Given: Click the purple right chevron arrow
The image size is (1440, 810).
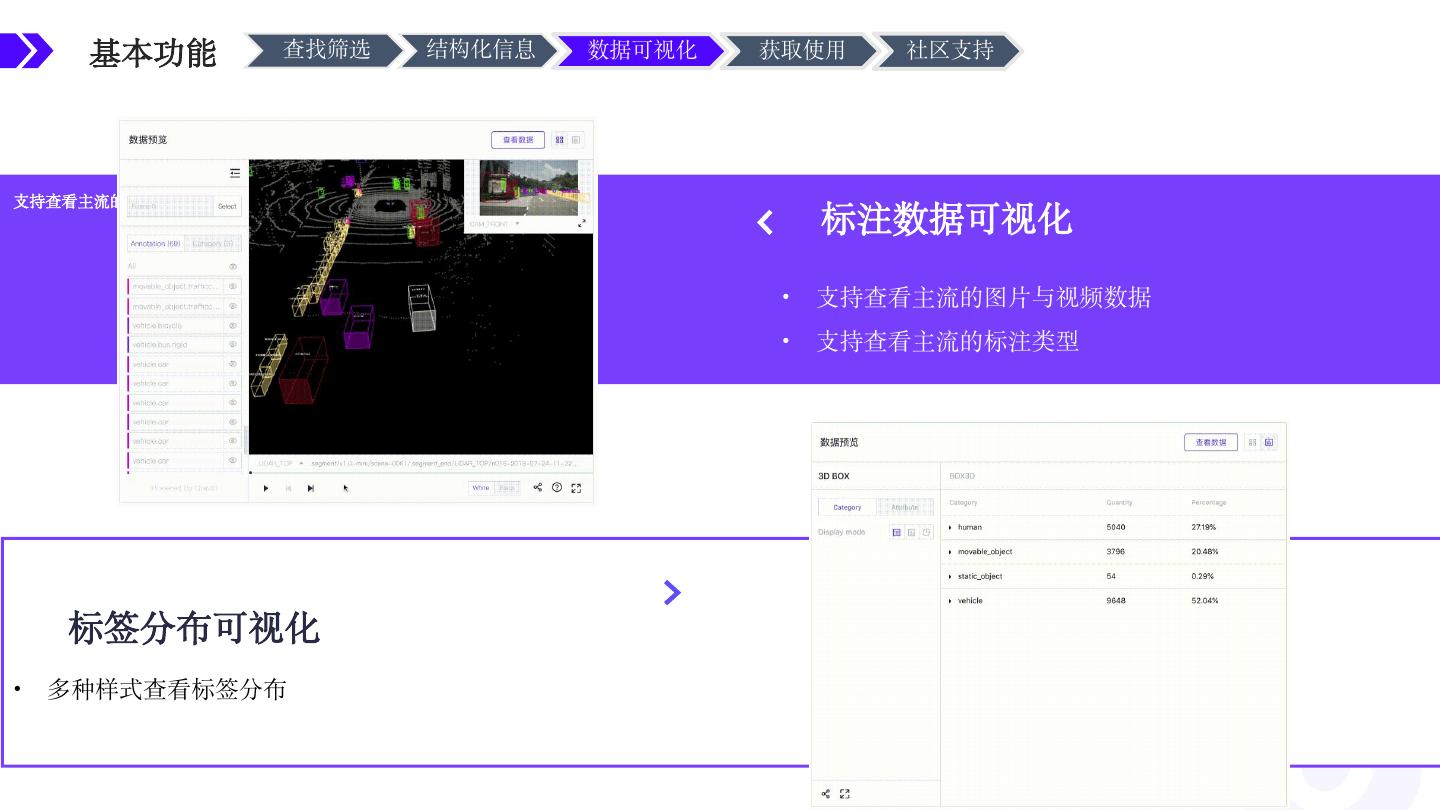Looking at the screenshot, I should click(x=672, y=593).
